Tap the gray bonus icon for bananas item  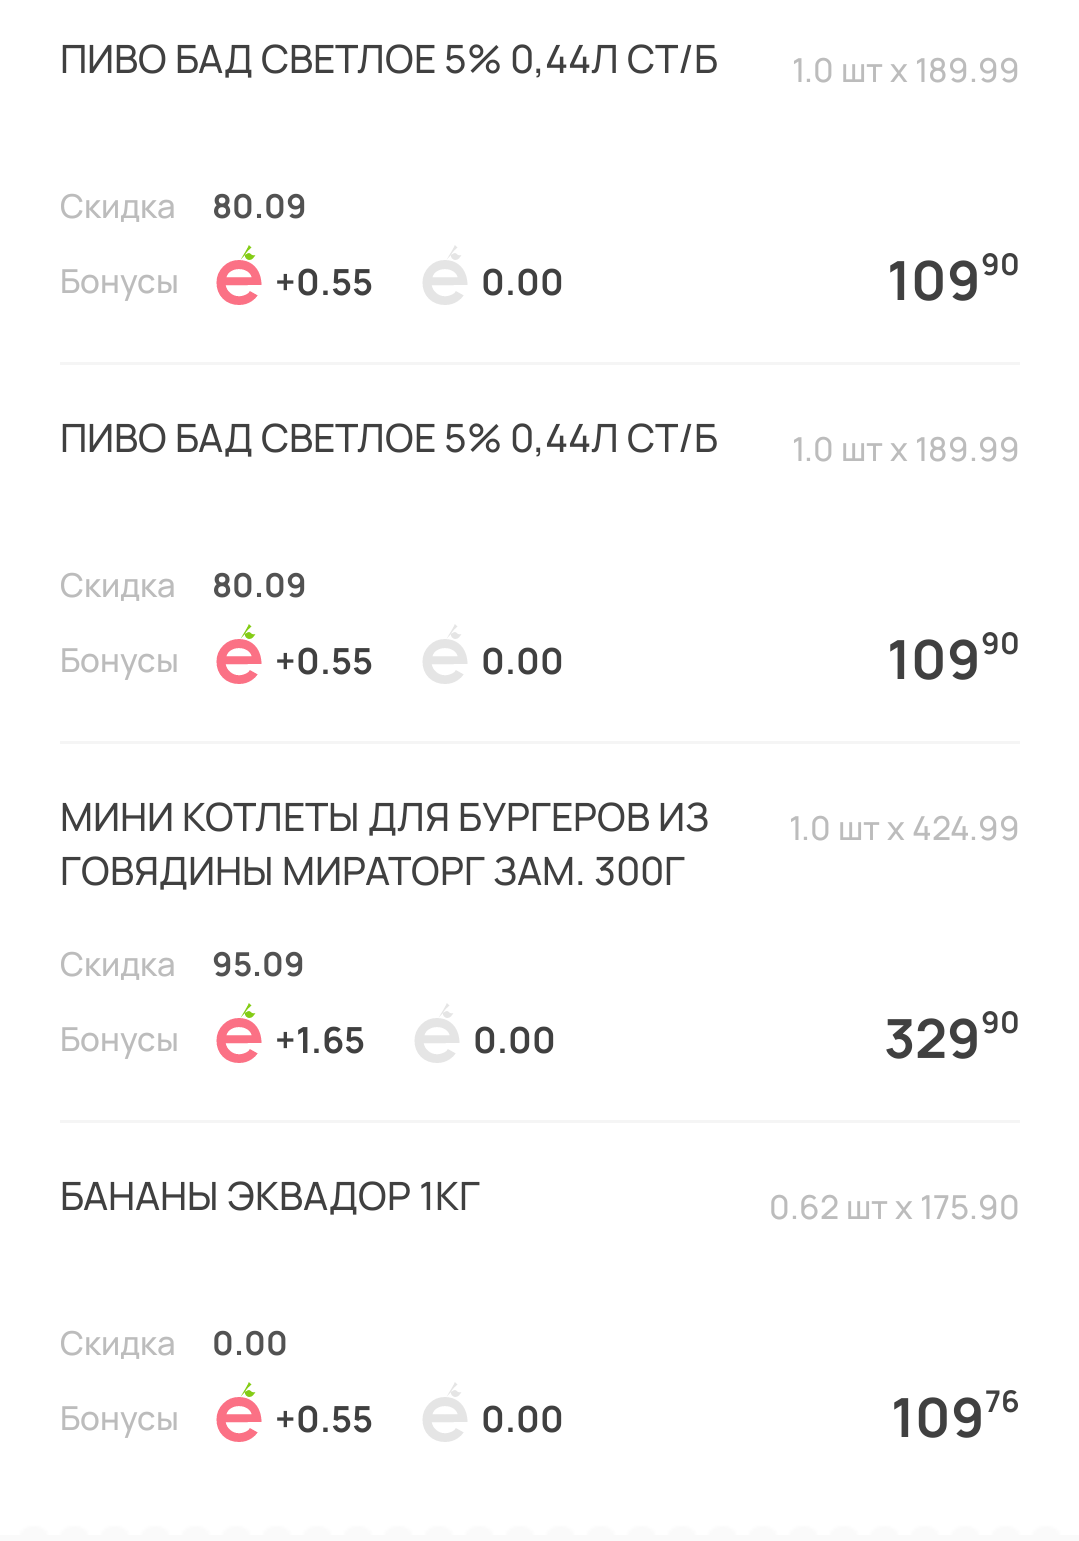click(x=445, y=1413)
